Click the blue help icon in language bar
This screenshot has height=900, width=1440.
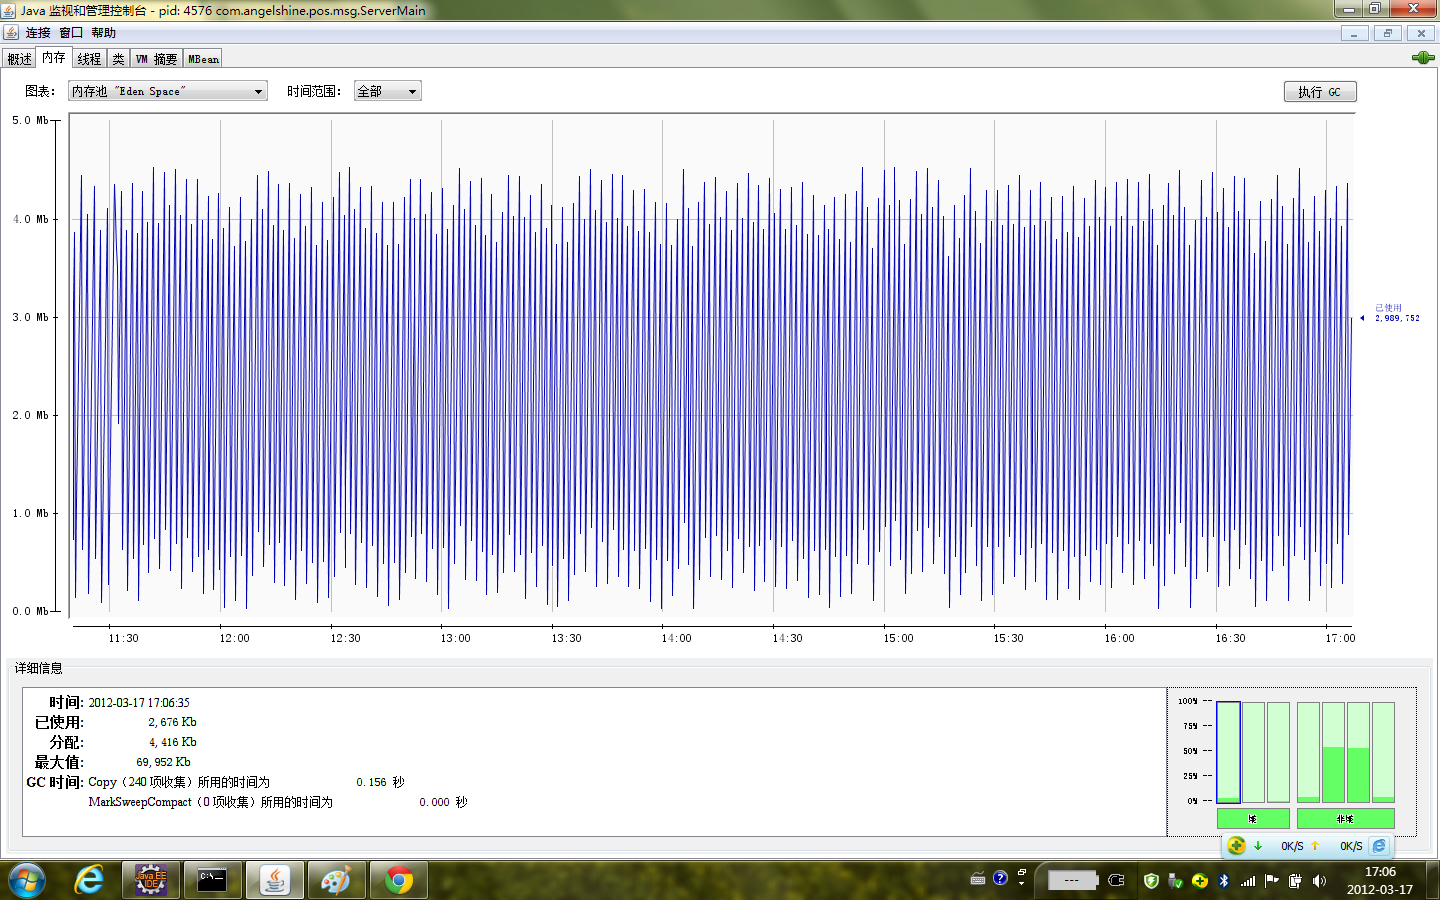pos(1000,878)
